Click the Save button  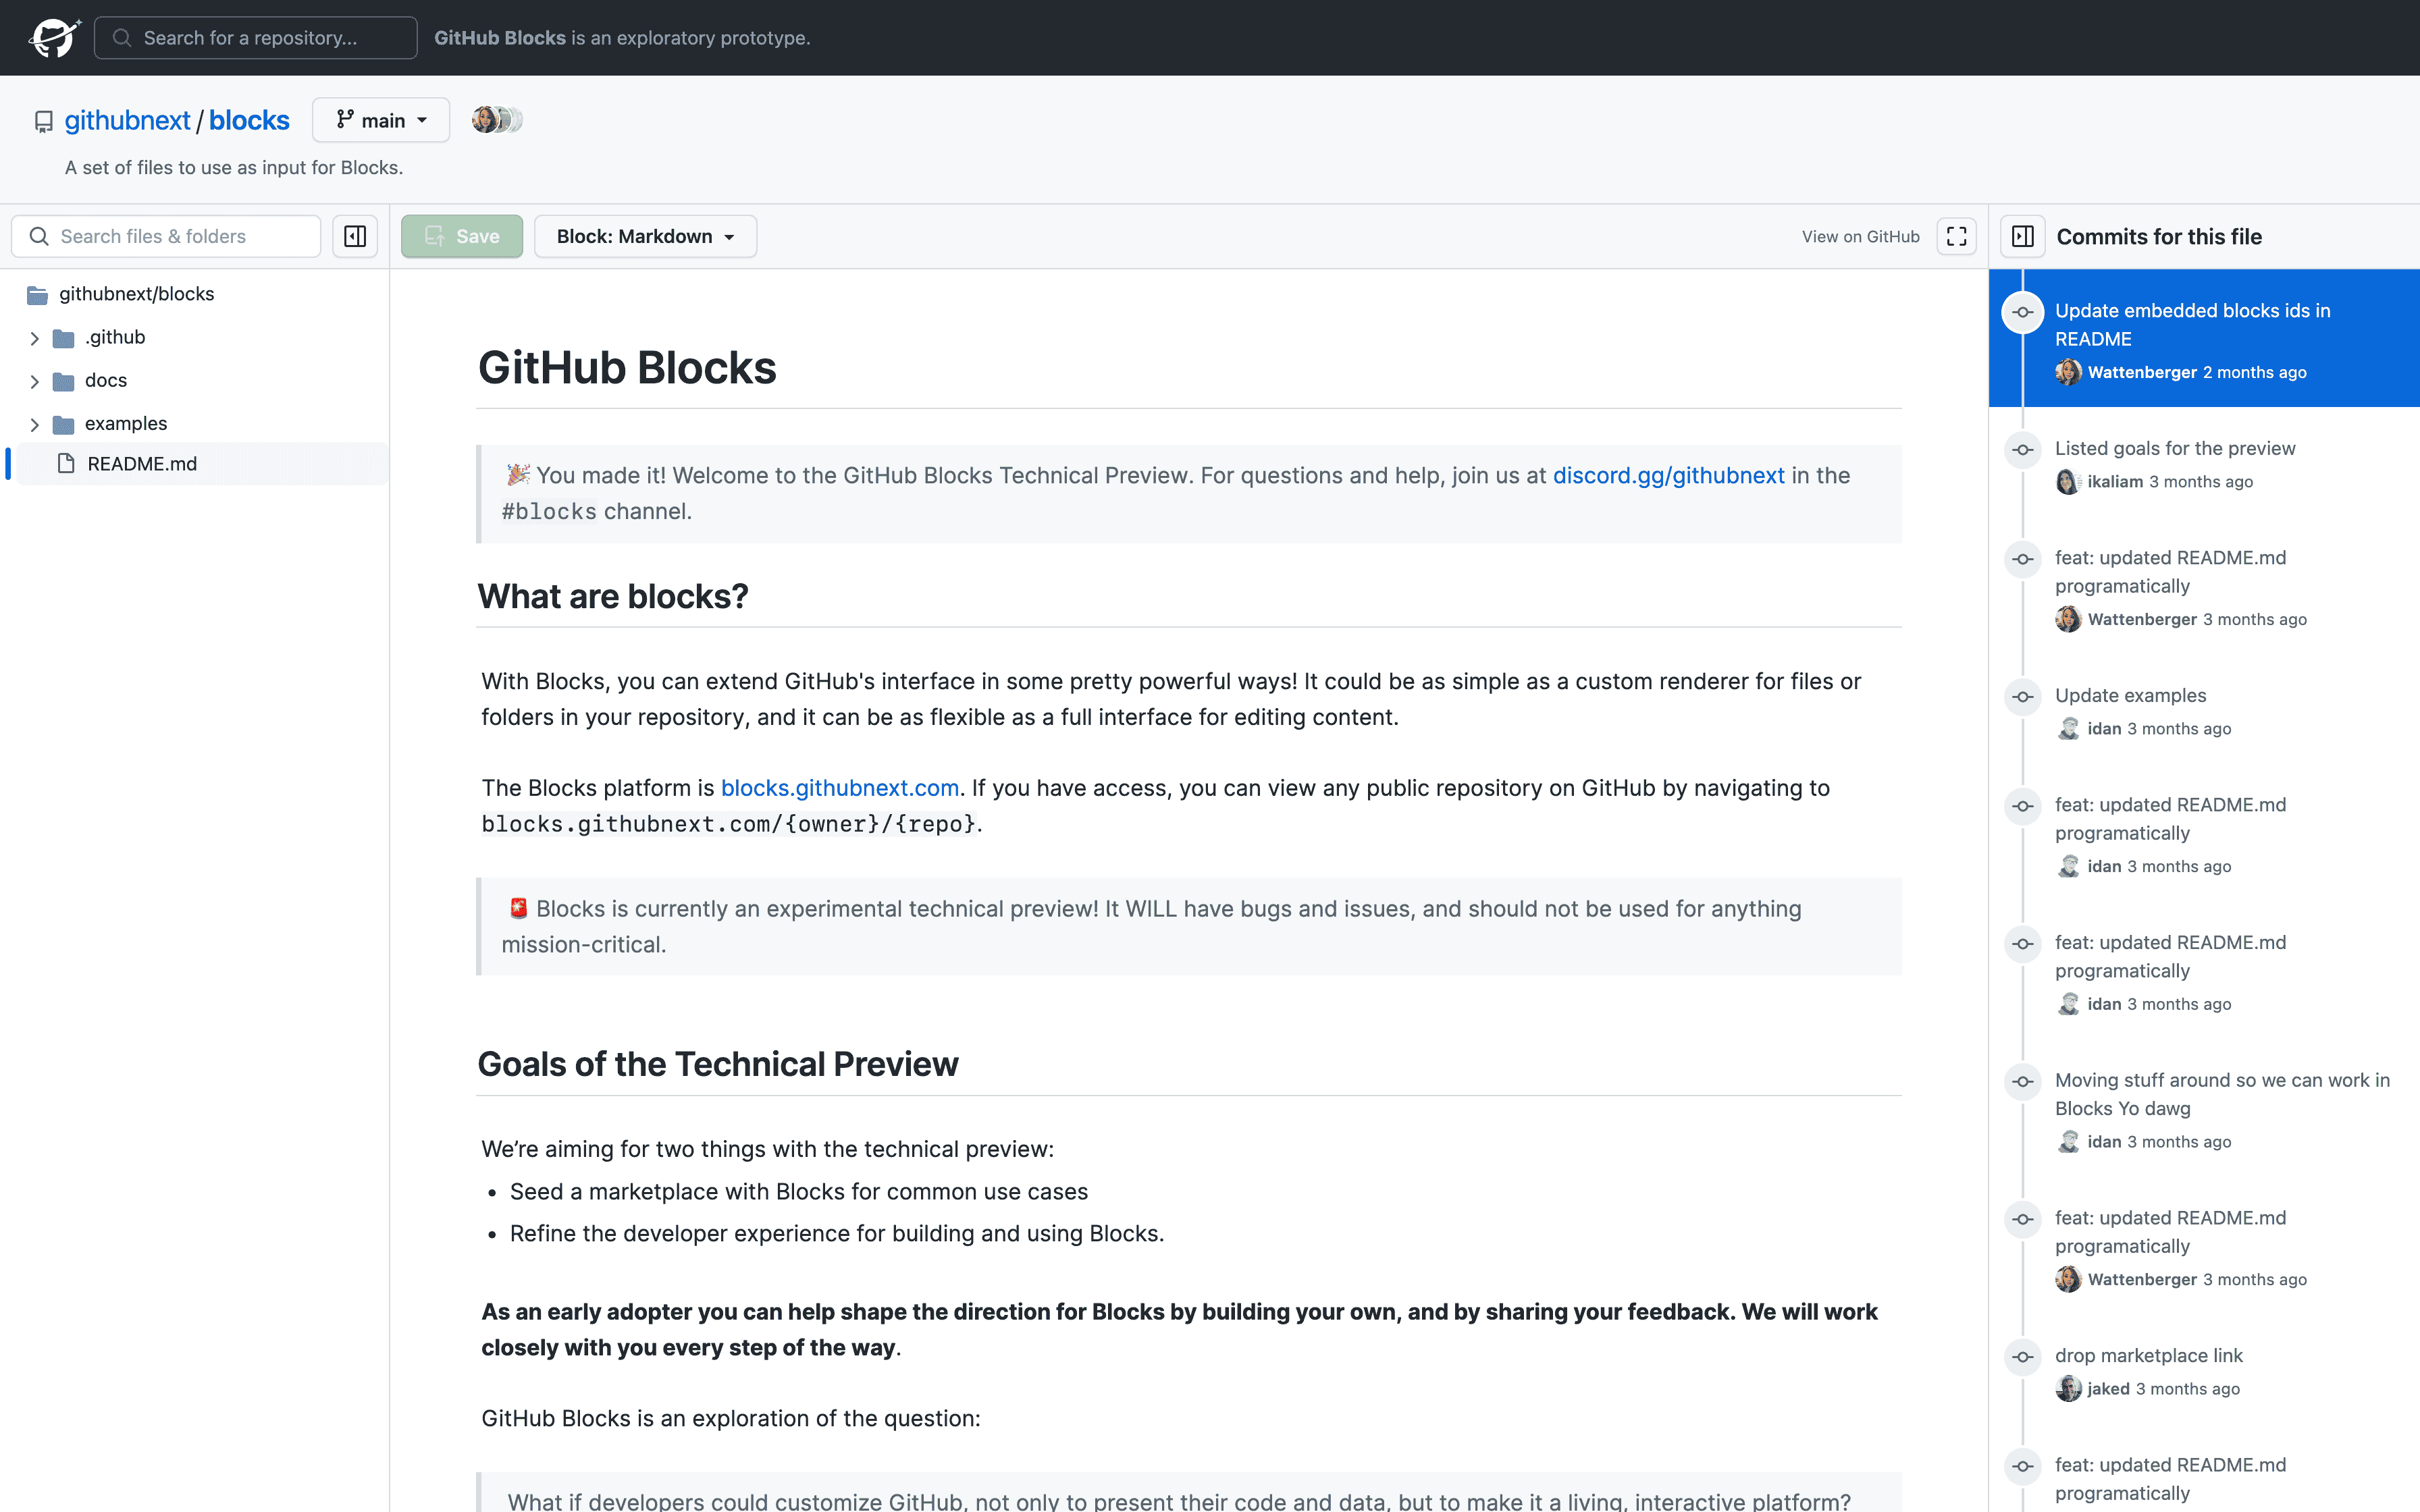(462, 237)
